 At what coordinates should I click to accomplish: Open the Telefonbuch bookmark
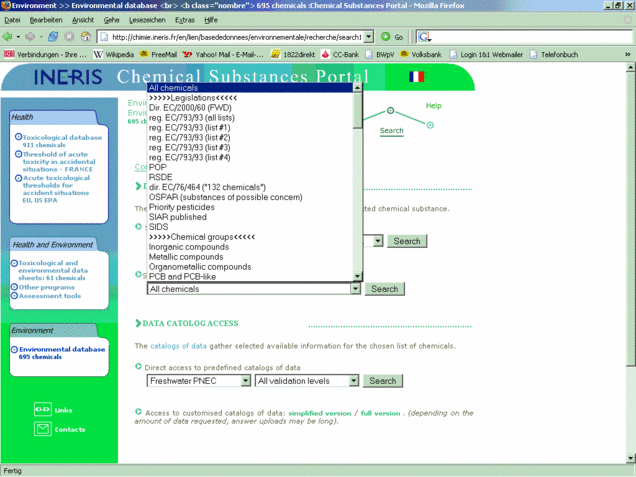point(554,54)
